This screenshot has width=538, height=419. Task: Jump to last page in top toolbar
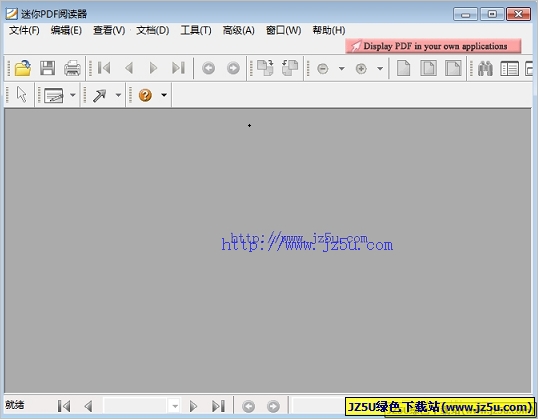[x=178, y=68]
